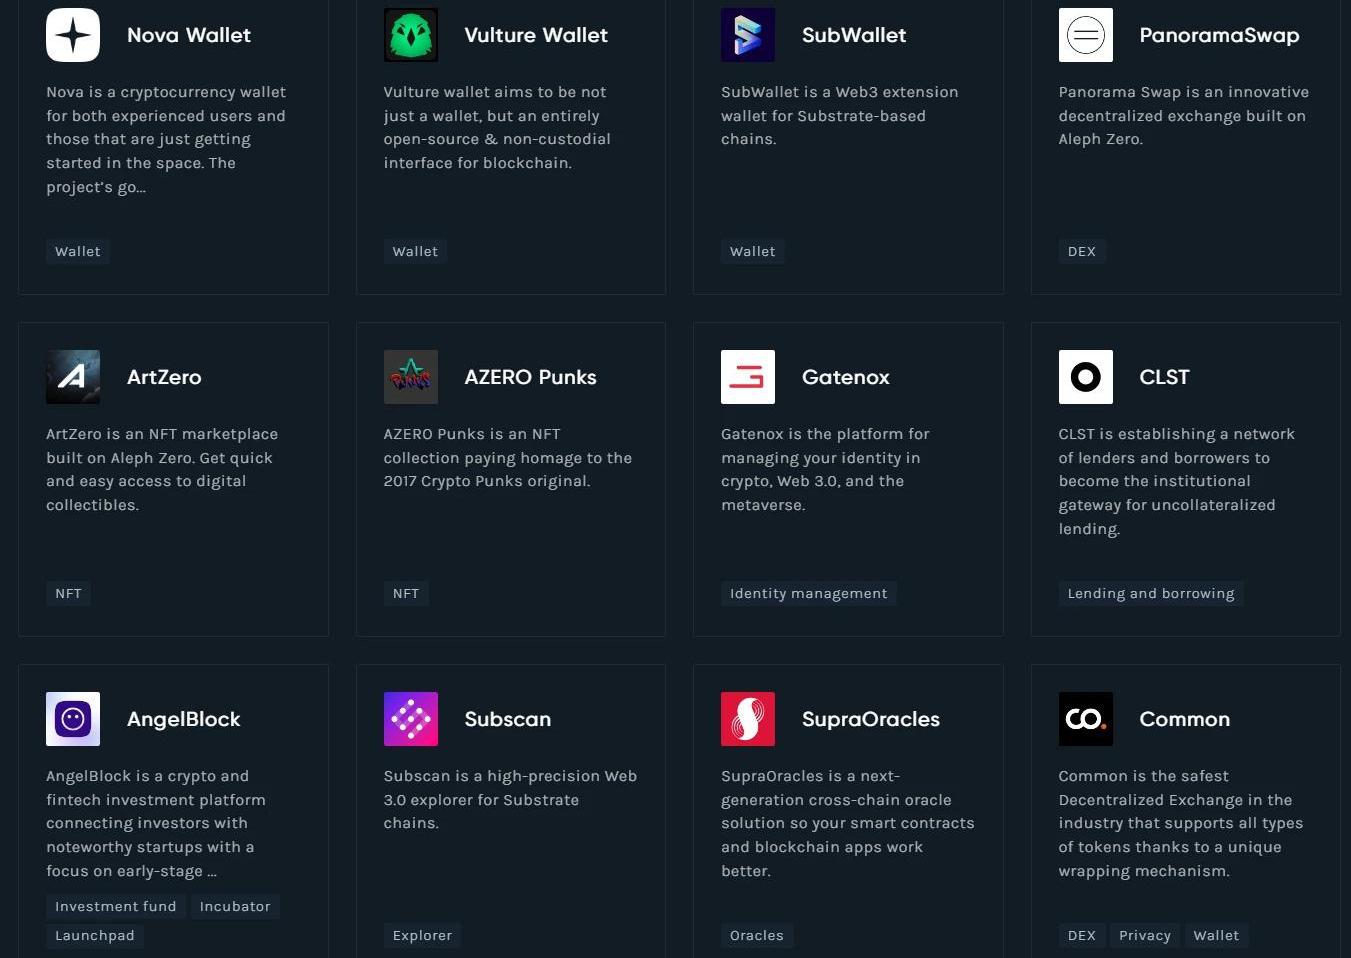The width and height of the screenshot is (1351, 958).
Task: Click the Nova Wallet star logo icon
Action: 73,35
